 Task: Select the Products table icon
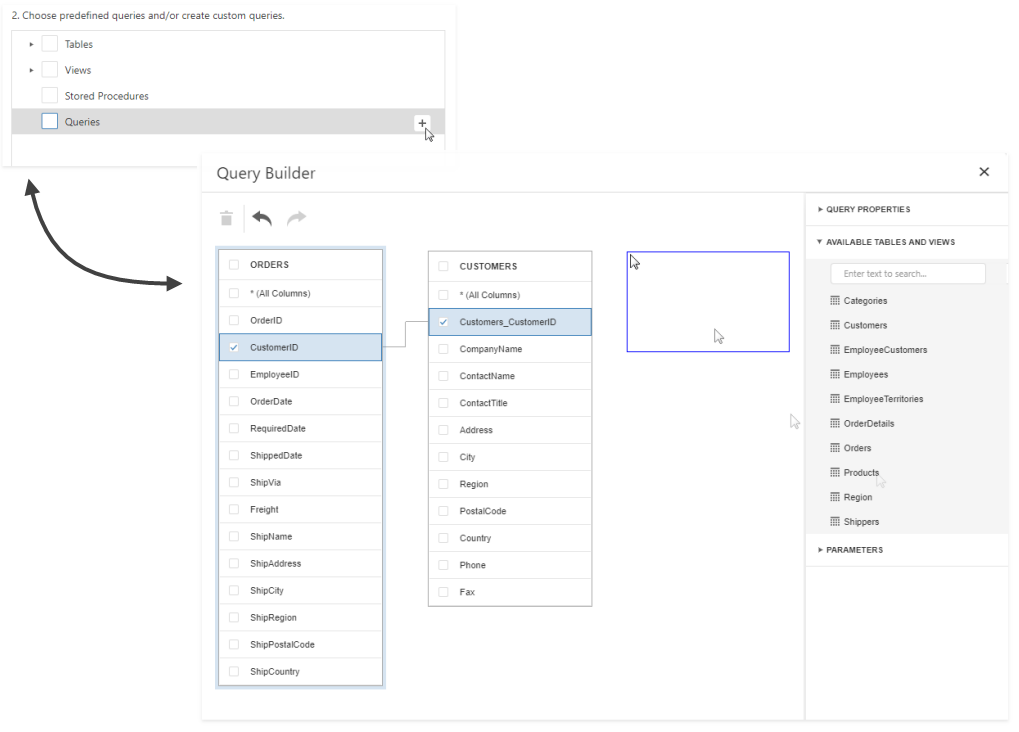[835, 472]
